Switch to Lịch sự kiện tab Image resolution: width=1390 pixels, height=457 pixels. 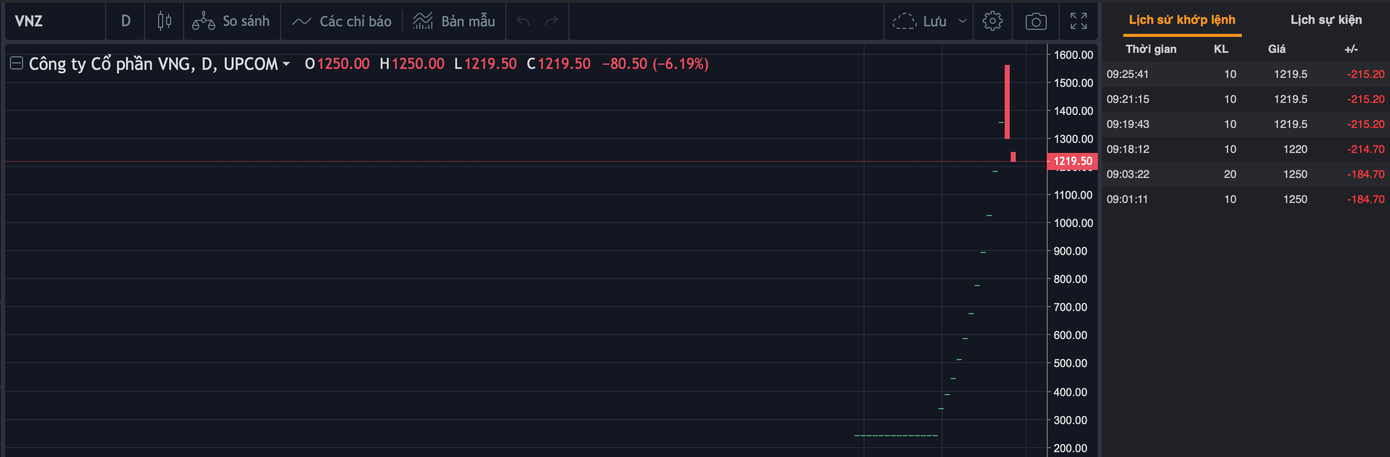[x=1325, y=20]
